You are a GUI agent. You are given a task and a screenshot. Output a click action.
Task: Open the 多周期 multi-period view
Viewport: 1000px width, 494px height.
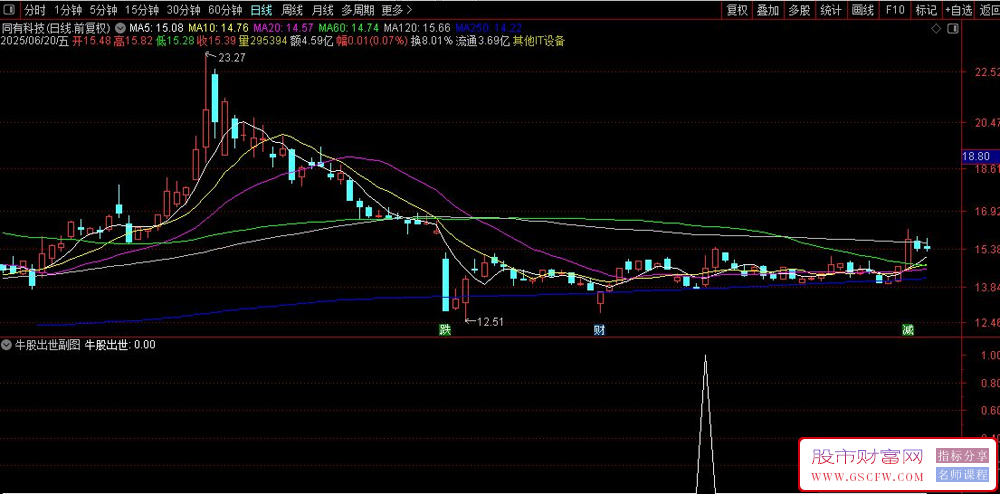pos(357,10)
